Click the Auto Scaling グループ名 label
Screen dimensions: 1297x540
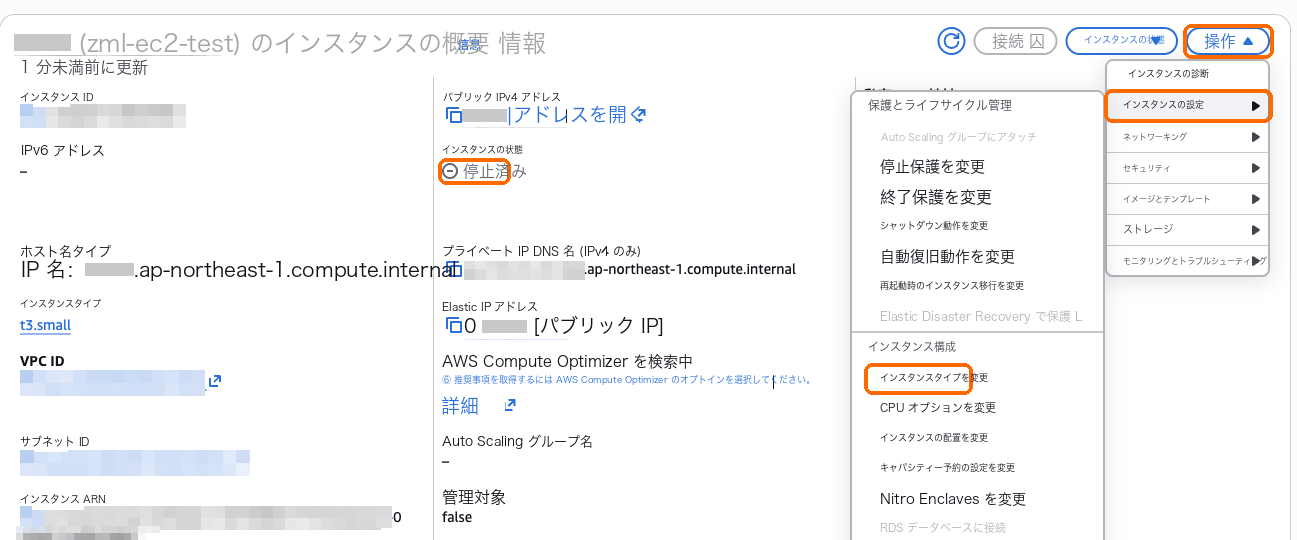tap(517, 441)
